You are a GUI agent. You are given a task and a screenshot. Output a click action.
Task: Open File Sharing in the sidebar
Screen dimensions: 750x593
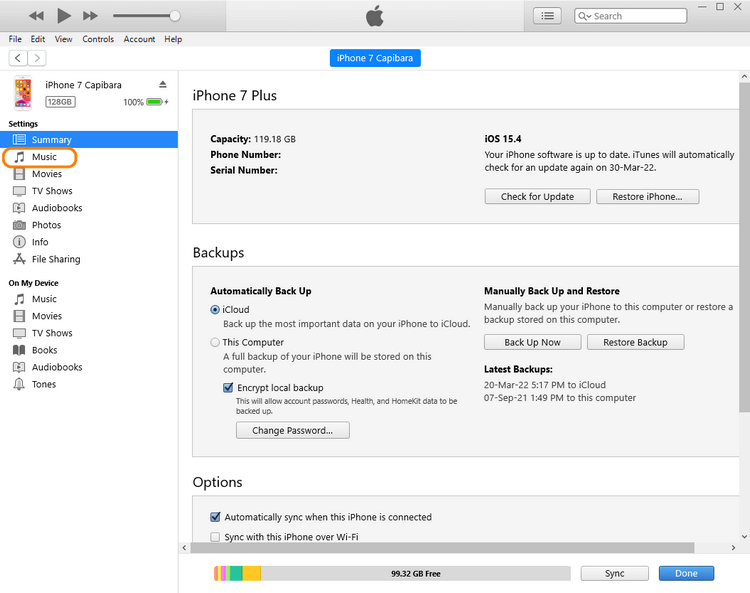[x=56, y=259]
